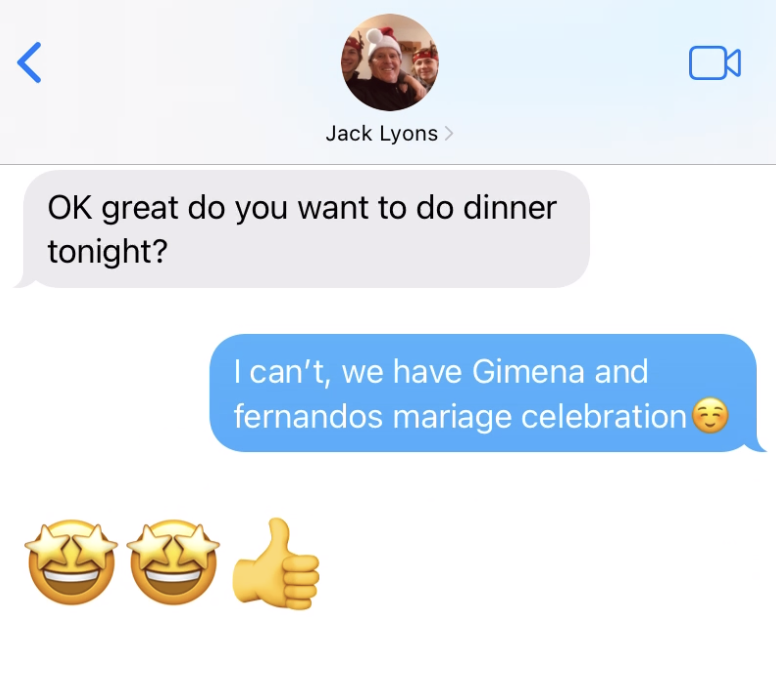Click the smiling emoji in blue bubble
776x678 pixels.
710,416
